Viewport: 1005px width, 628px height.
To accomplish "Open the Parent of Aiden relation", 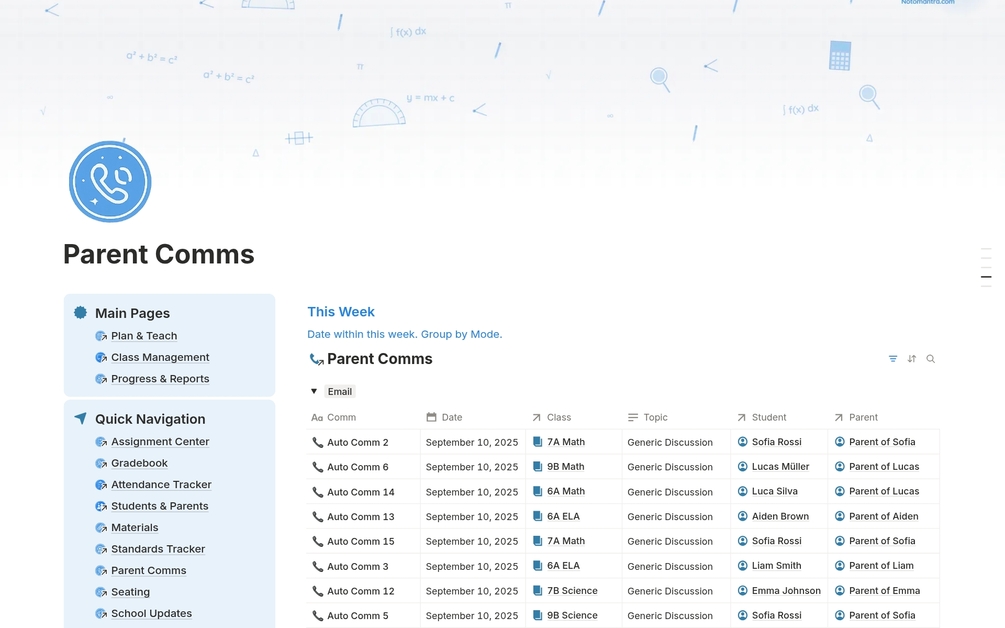I will tap(883, 516).
